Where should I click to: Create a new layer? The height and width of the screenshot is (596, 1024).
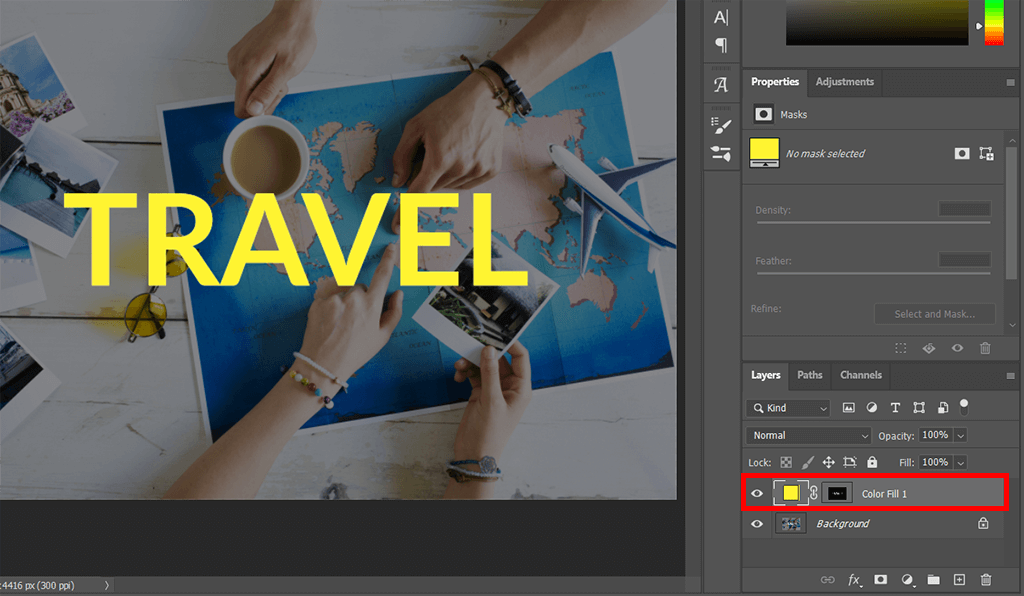959,580
